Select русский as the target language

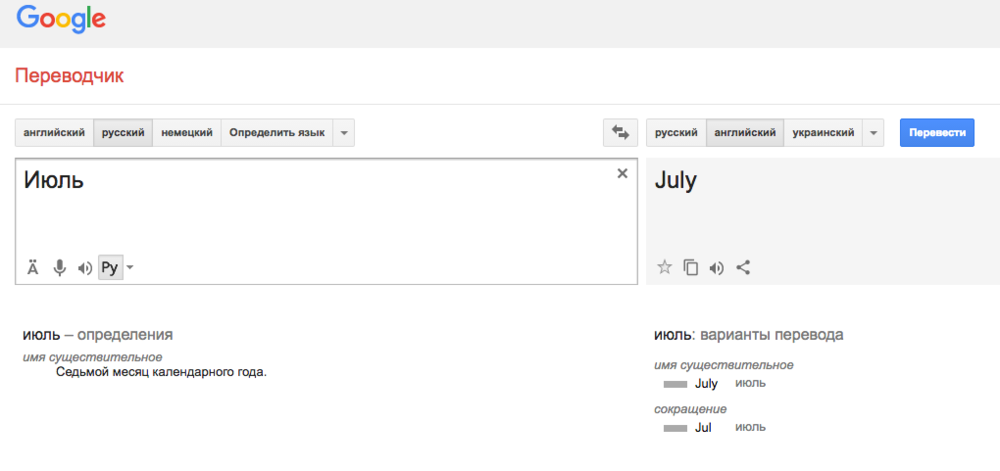pos(676,133)
